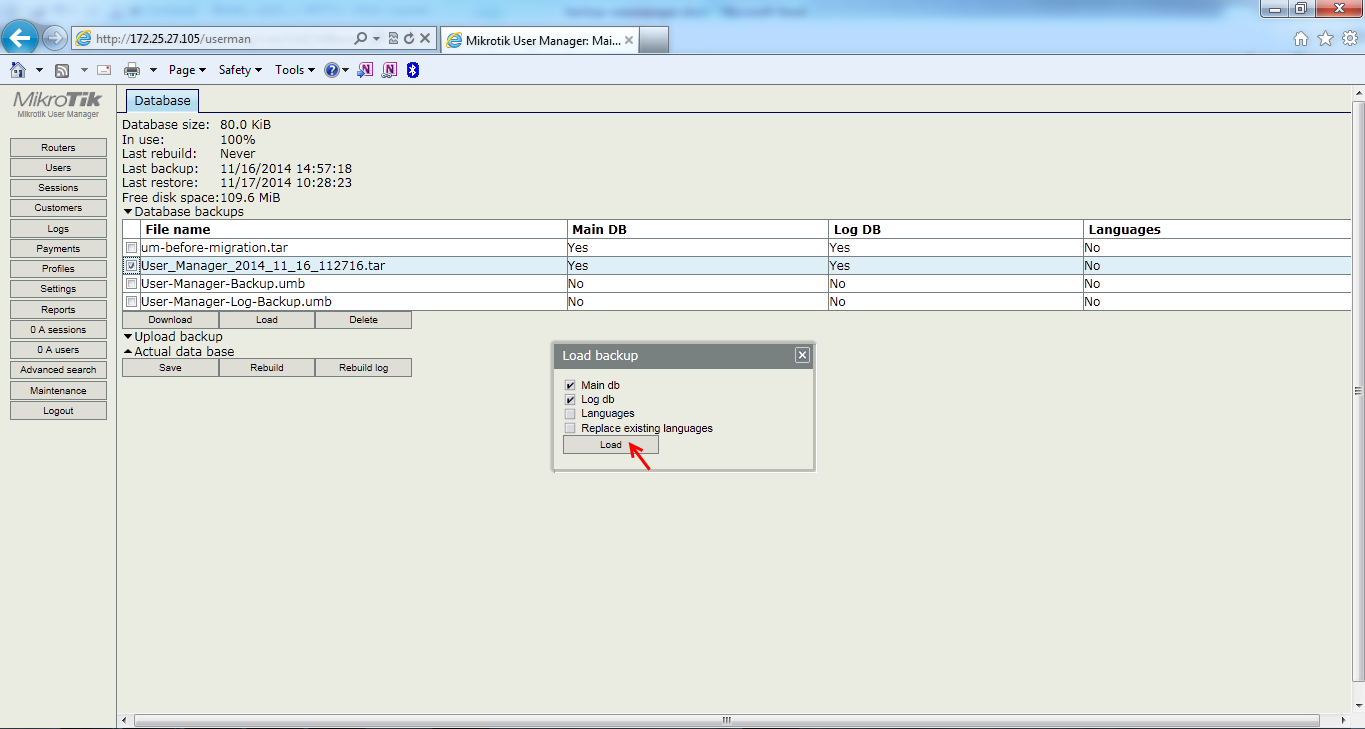The height and width of the screenshot is (729, 1365).
Task: Open the Profiles menu item
Action: click(x=58, y=269)
